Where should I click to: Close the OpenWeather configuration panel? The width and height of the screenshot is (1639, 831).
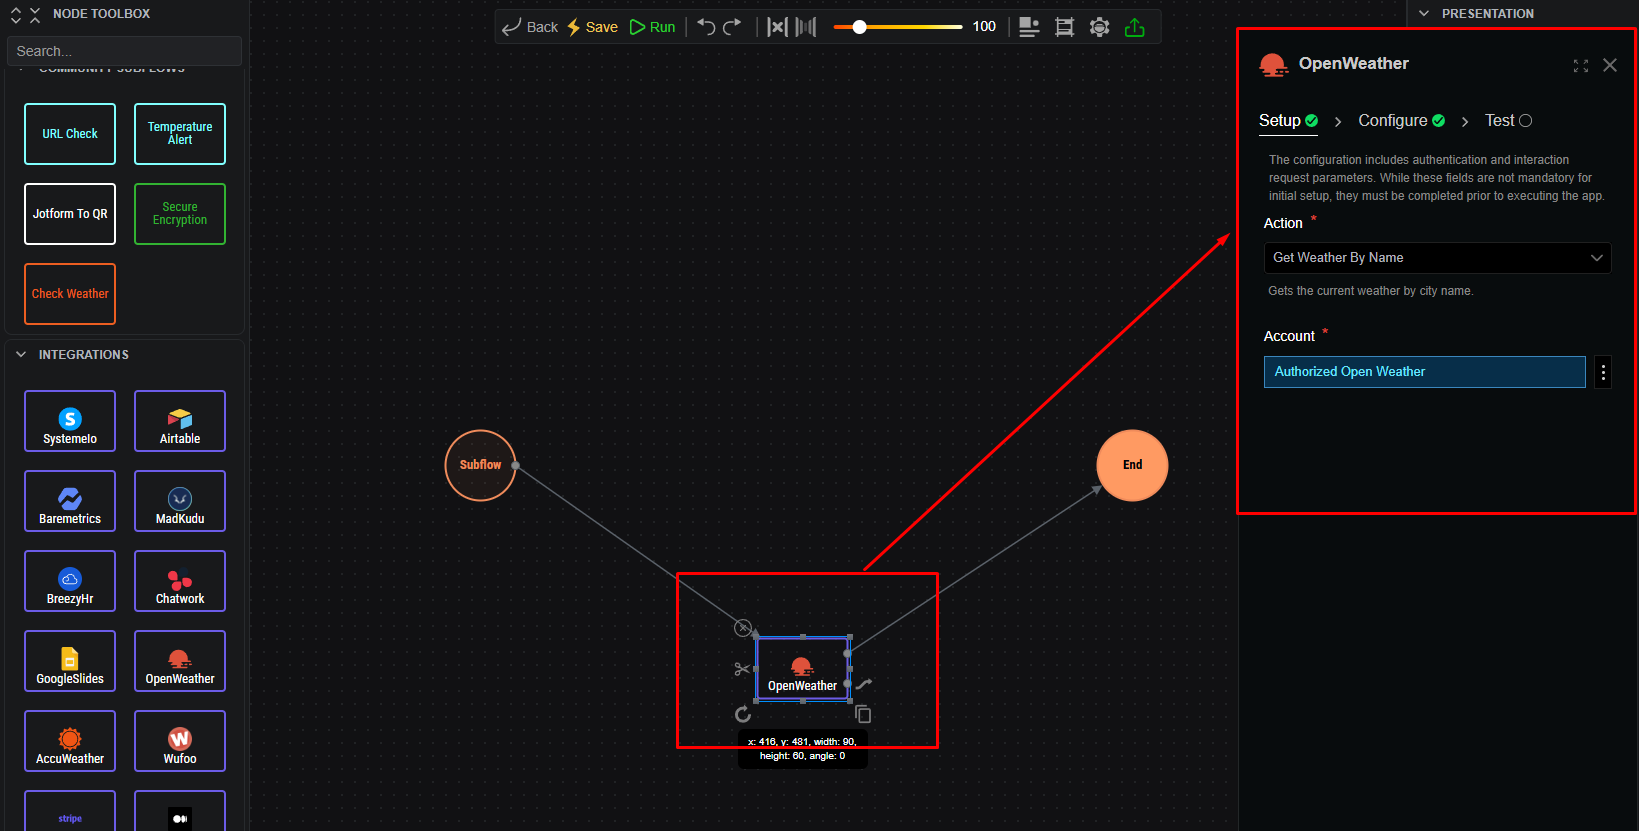tap(1610, 65)
